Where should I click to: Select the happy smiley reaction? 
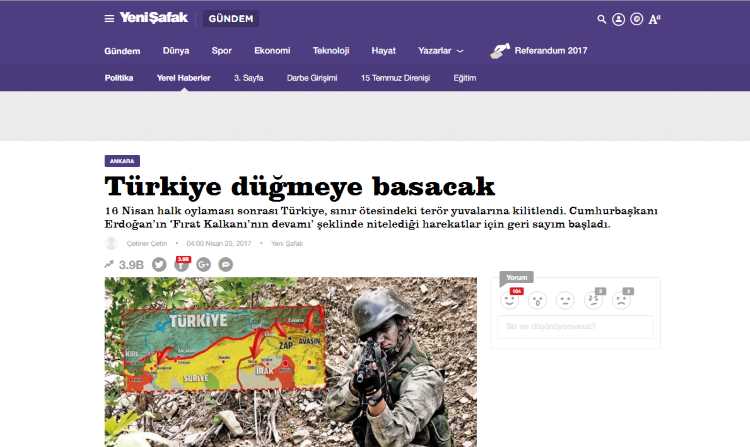510,298
